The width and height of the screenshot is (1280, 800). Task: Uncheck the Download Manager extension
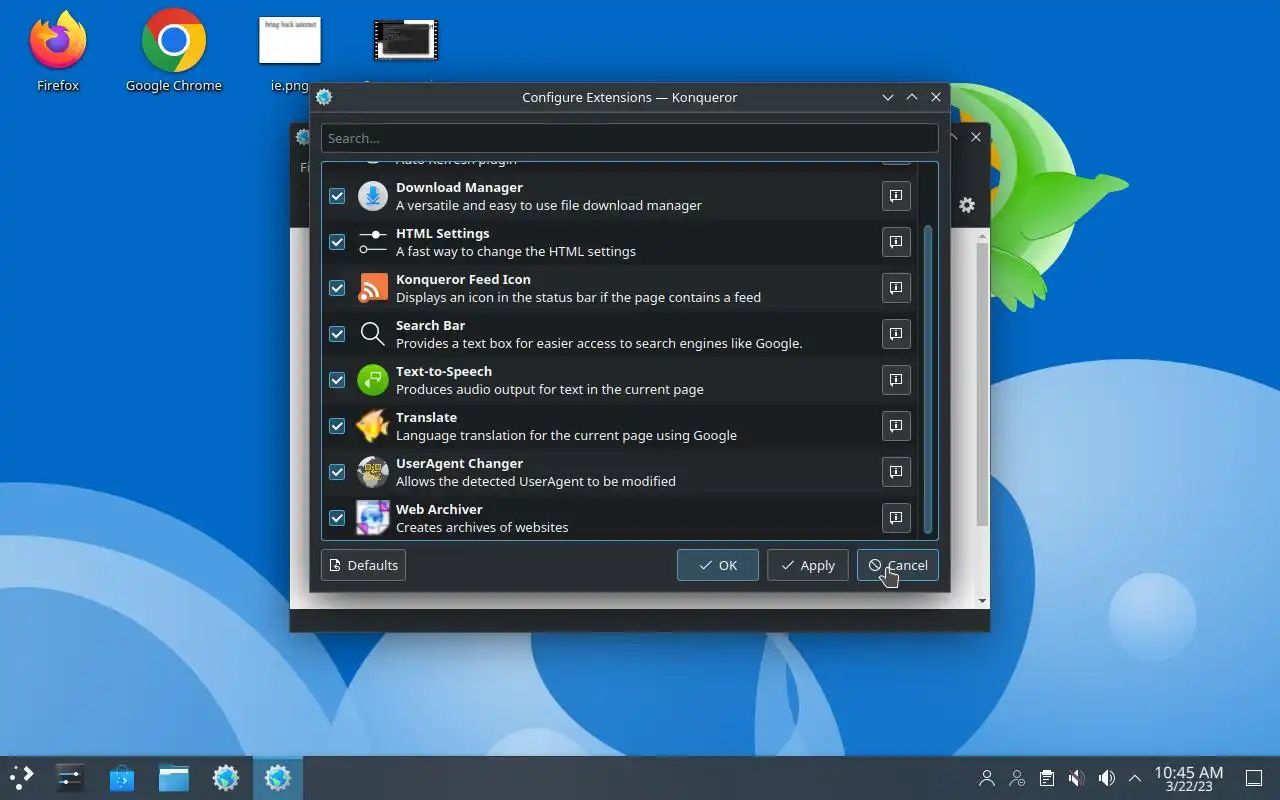337,196
